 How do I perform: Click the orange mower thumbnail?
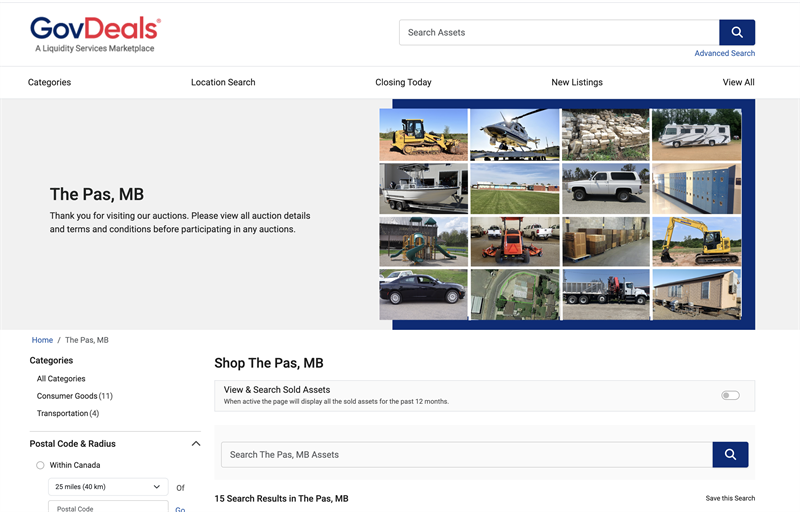click(x=515, y=242)
